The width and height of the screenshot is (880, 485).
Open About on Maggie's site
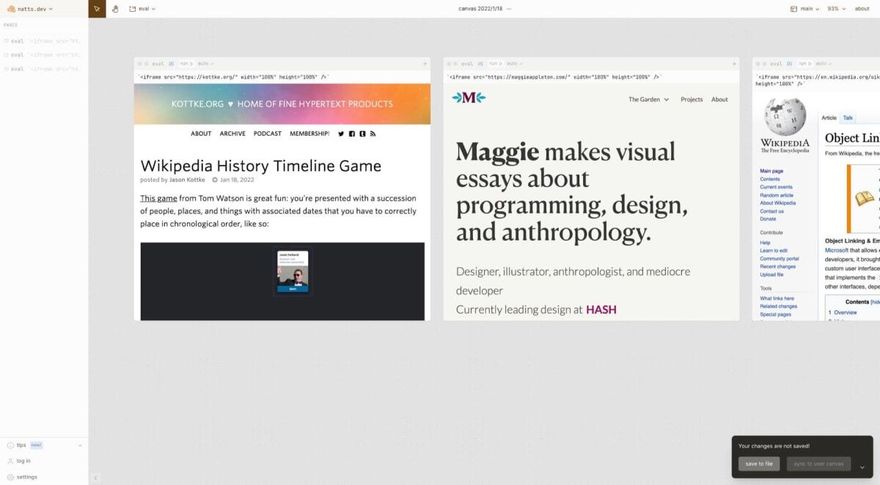[719, 99]
